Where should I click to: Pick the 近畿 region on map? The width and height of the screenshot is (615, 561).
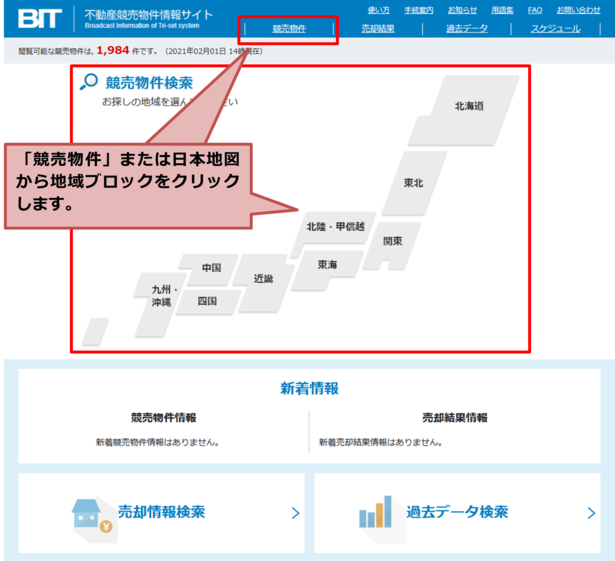(x=263, y=279)
